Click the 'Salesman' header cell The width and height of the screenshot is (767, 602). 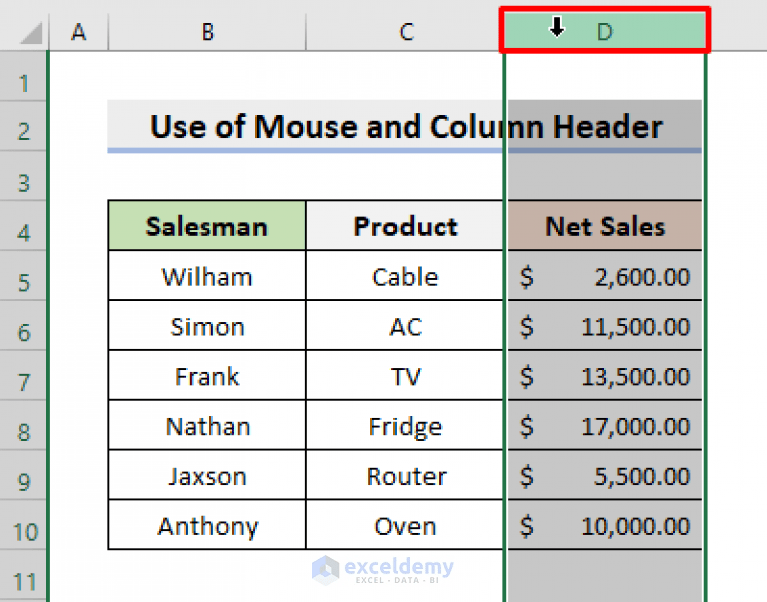point(207,226)
